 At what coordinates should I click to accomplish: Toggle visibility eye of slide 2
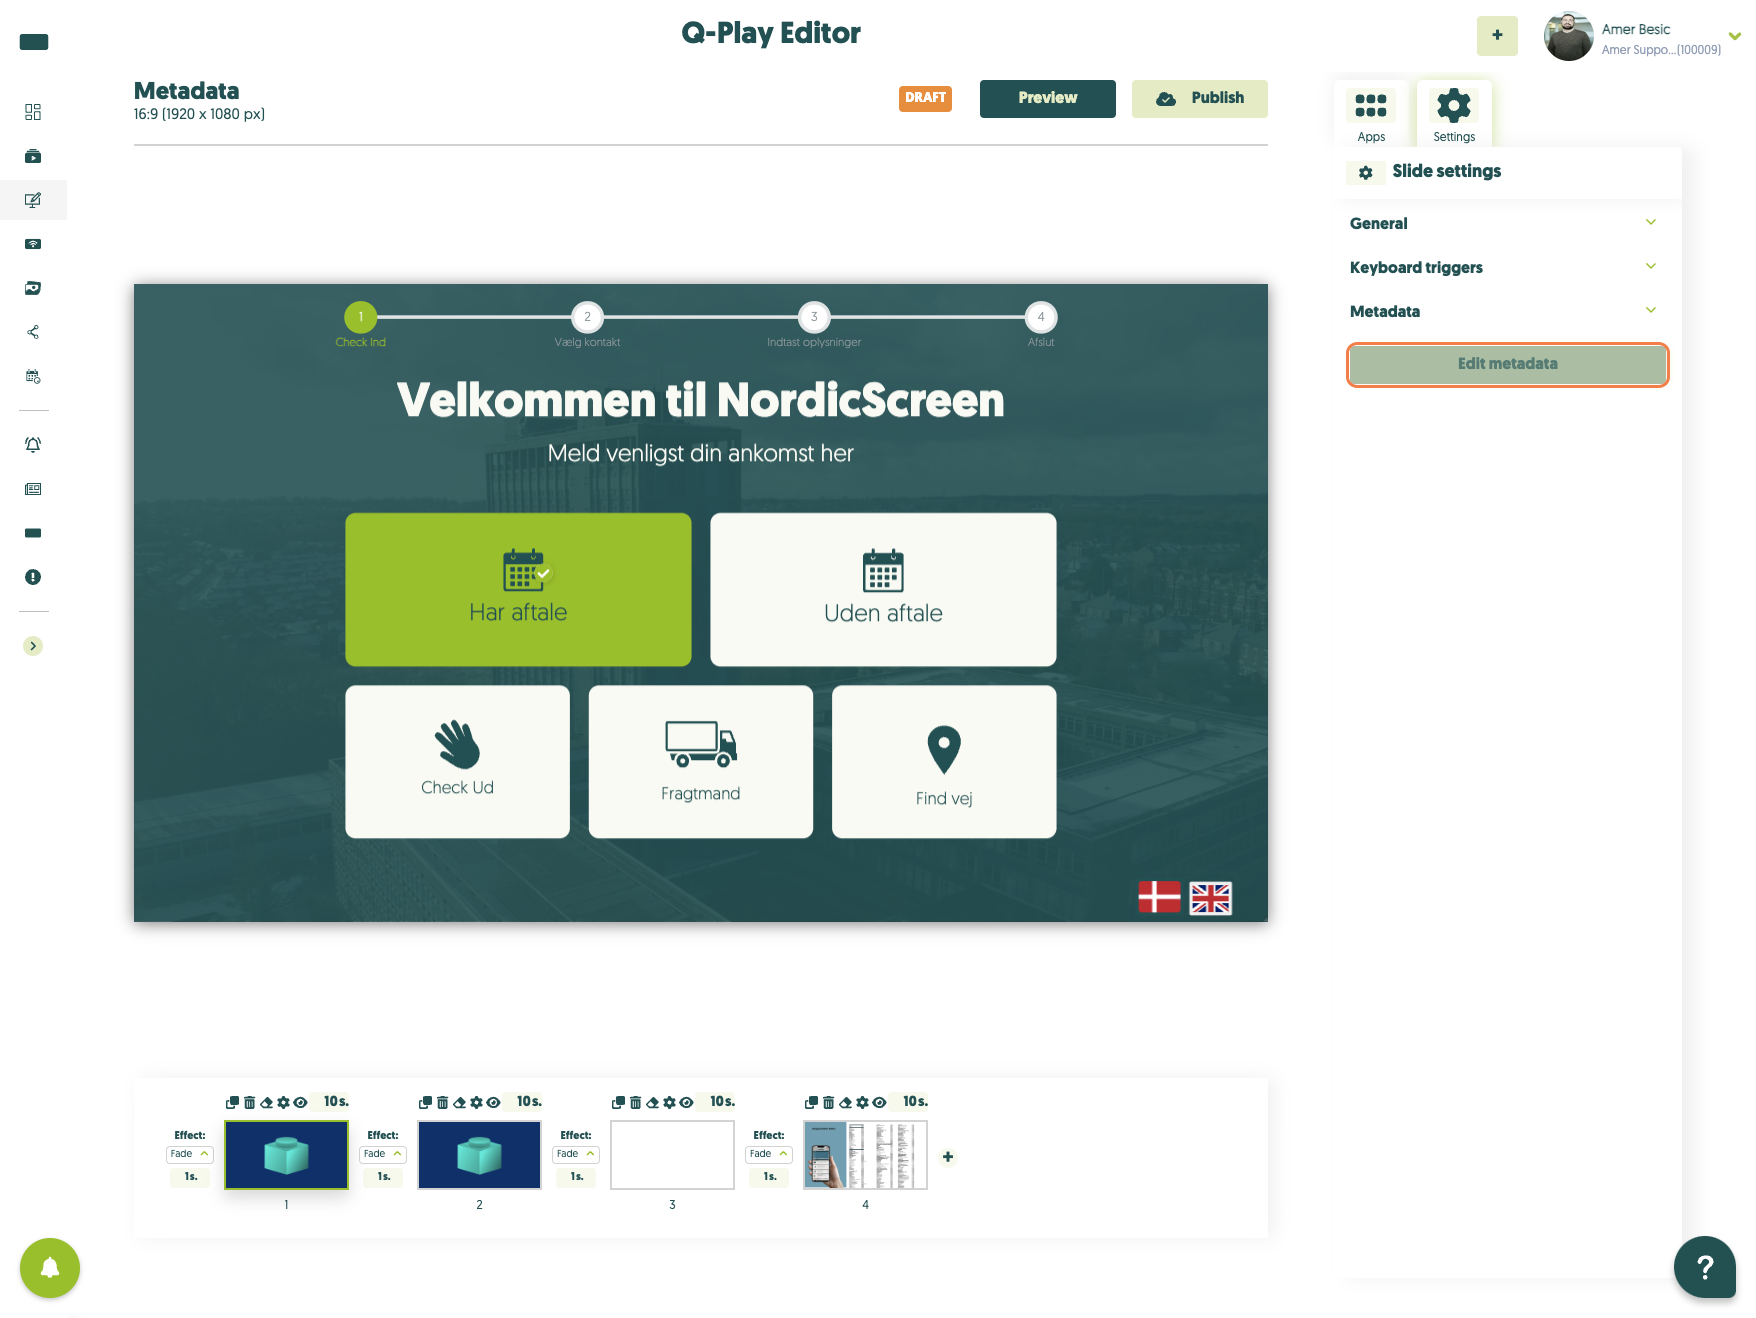[x=493, y=1102]
